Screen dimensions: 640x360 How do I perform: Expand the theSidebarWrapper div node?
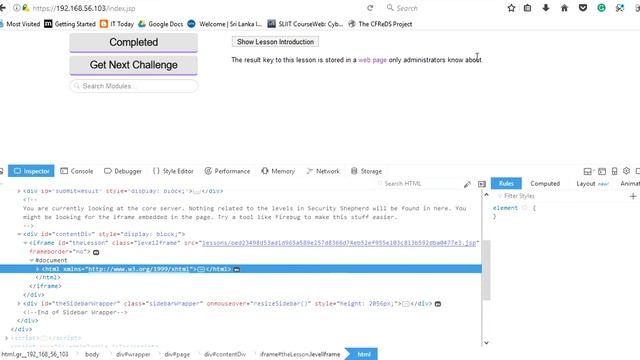pos(19,304)
